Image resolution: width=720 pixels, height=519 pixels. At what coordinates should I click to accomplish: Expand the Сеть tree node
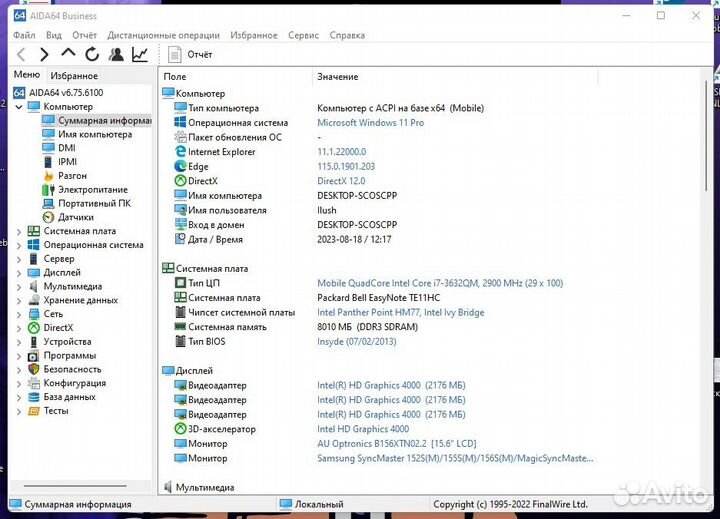19,315
